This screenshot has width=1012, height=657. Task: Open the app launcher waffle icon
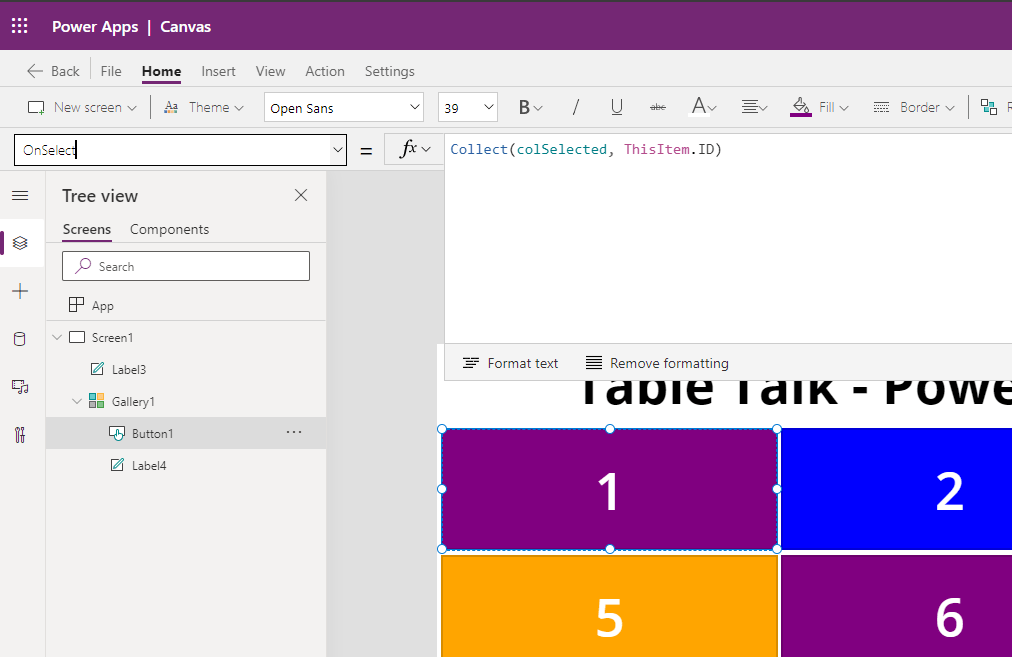click(19, 26)
